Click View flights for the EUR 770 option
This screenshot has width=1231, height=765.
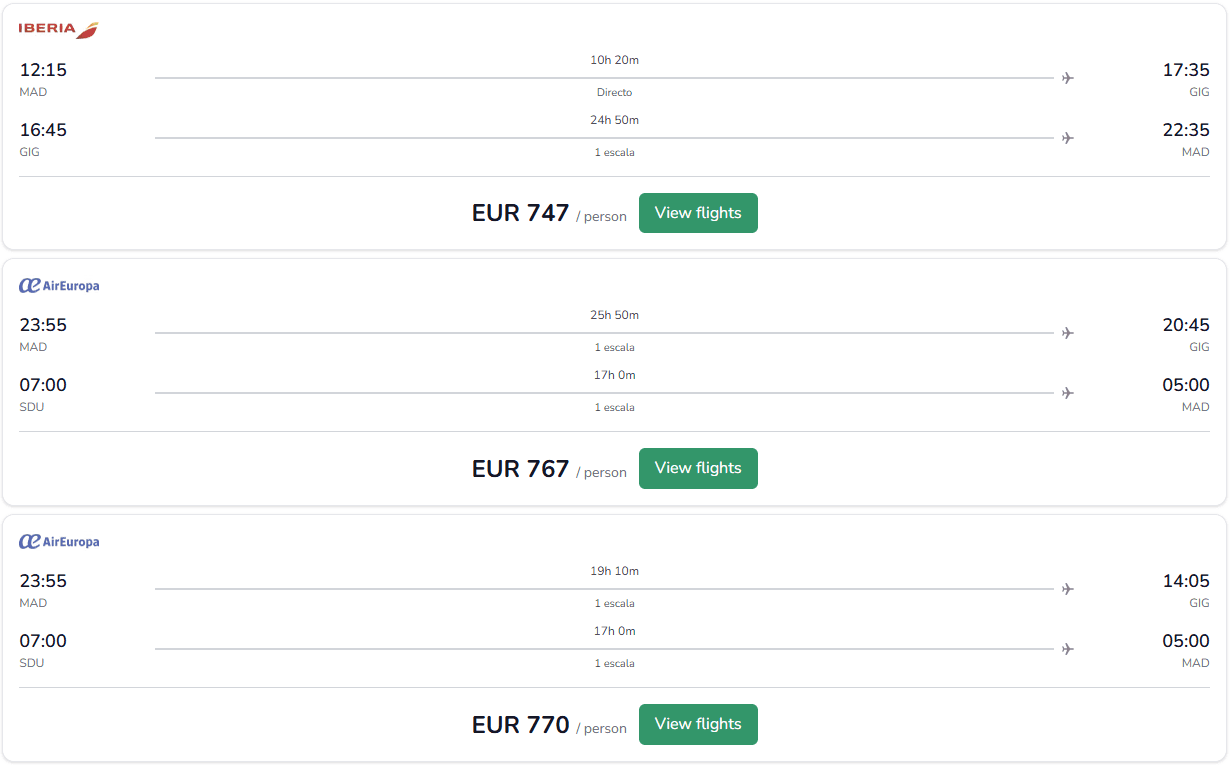pyautogui.click(x=698, y=724)
